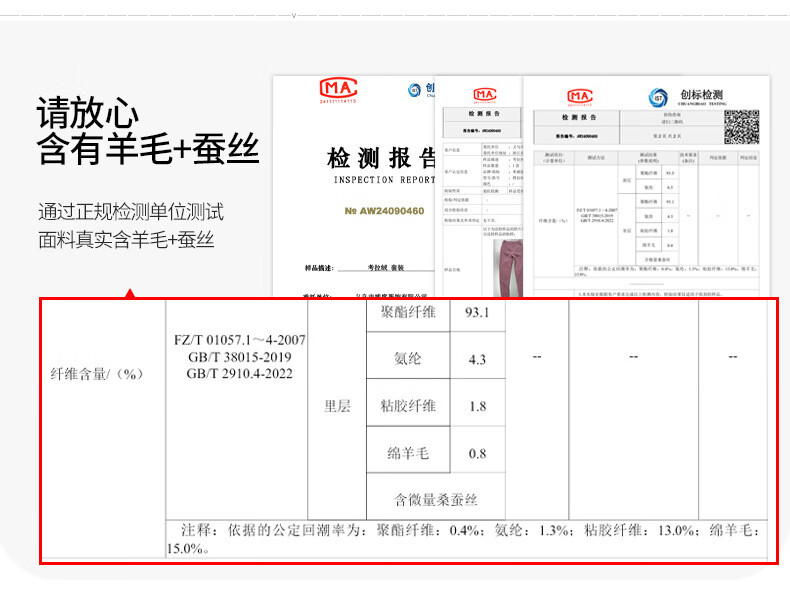Click the round 创标检测 IST logo
The height and width of the screenshot is (592, 790).
click(657, 97)
